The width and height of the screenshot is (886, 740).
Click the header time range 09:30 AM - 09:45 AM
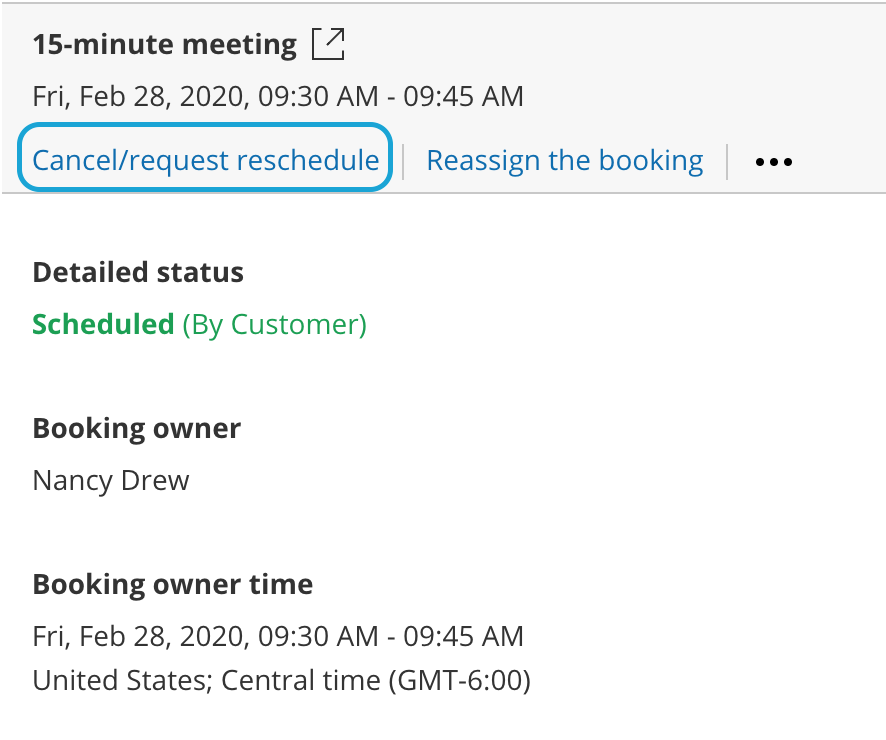click(x=391, y=97)
